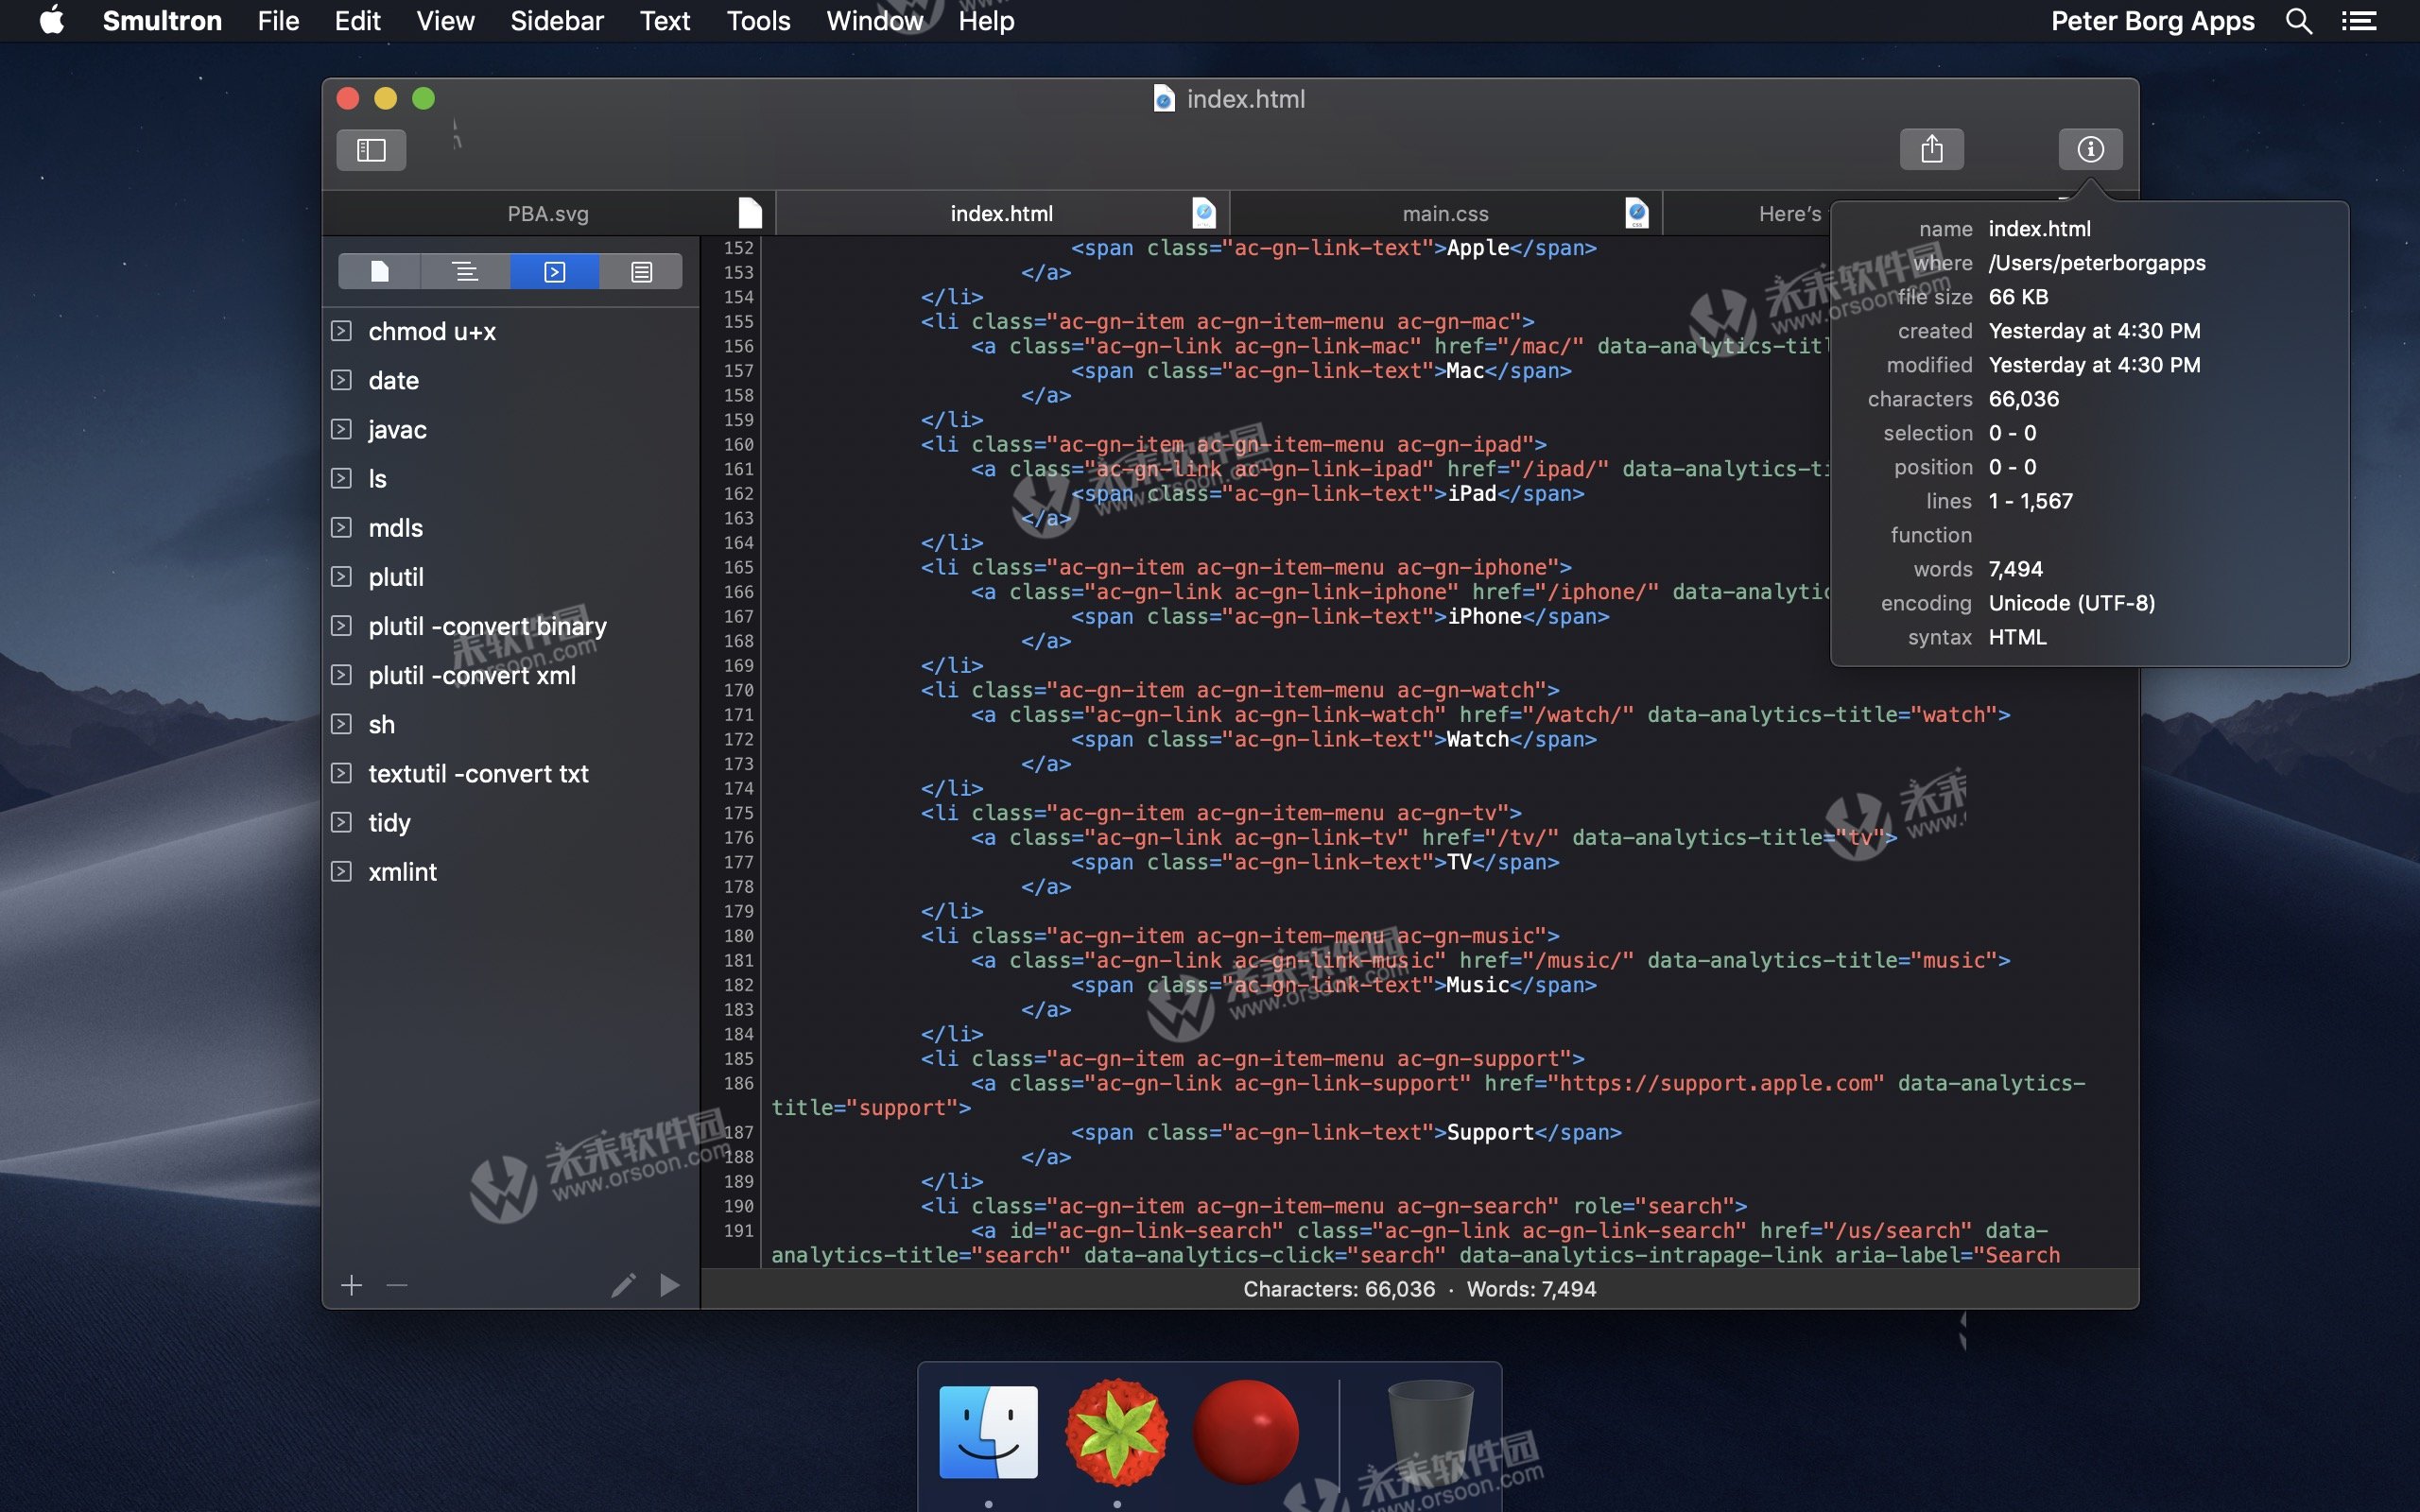Open the Smultron strawberry icon in Dock

click(1117, 1432)
